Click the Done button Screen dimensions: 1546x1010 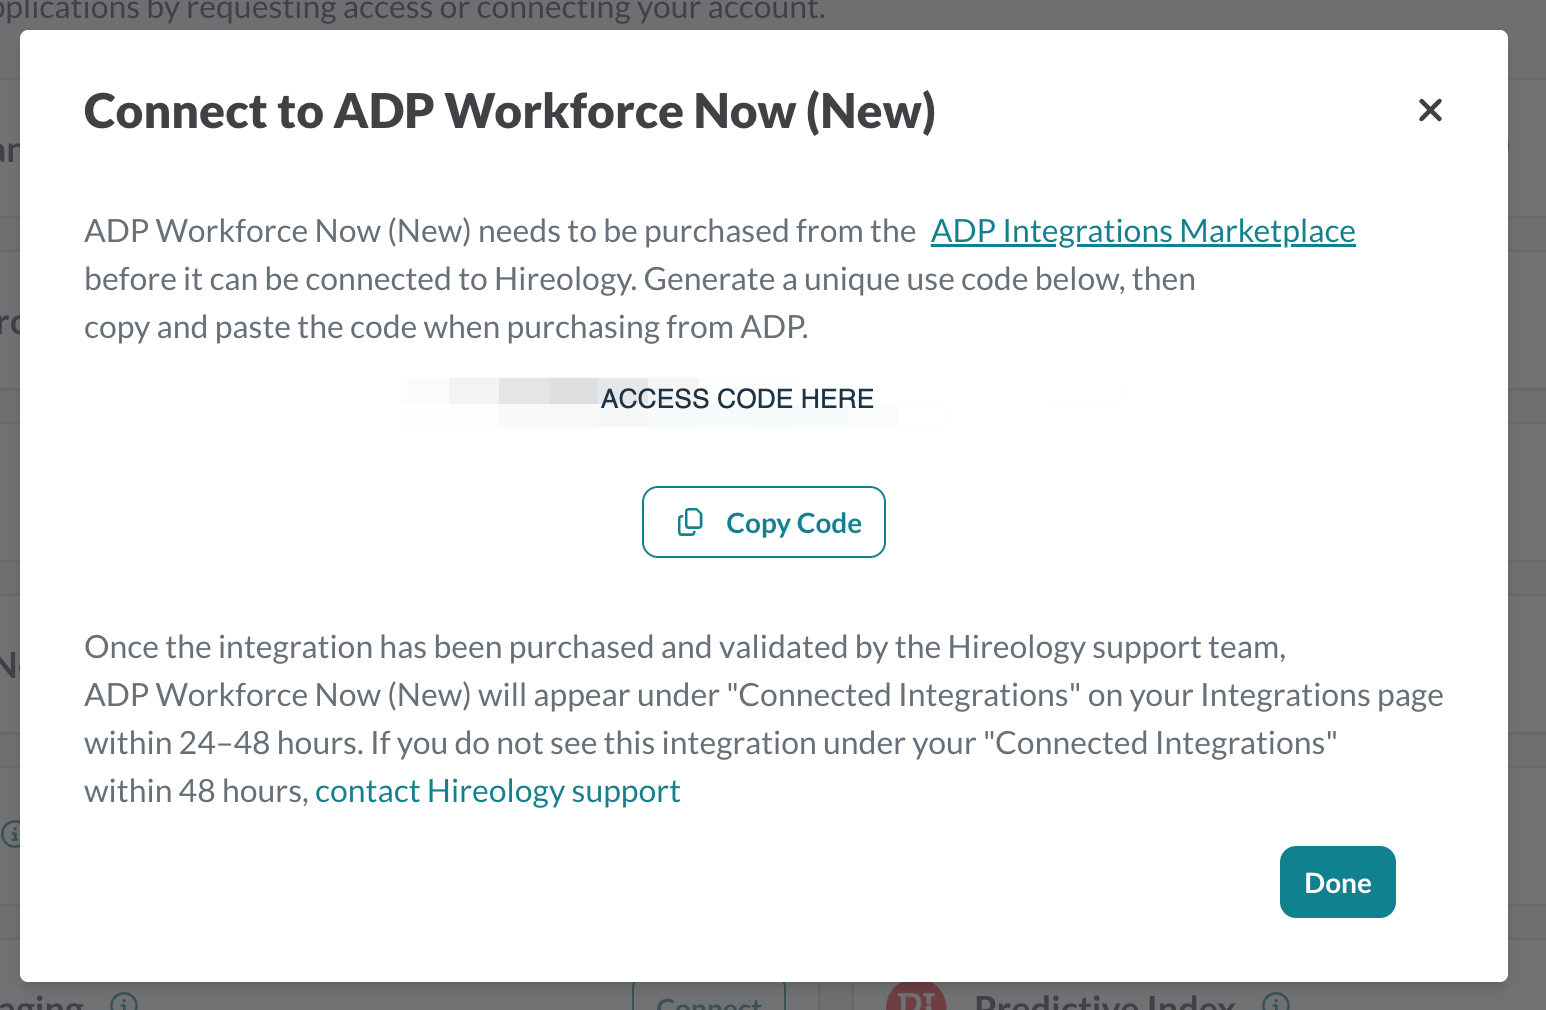tap(1338, 882)
